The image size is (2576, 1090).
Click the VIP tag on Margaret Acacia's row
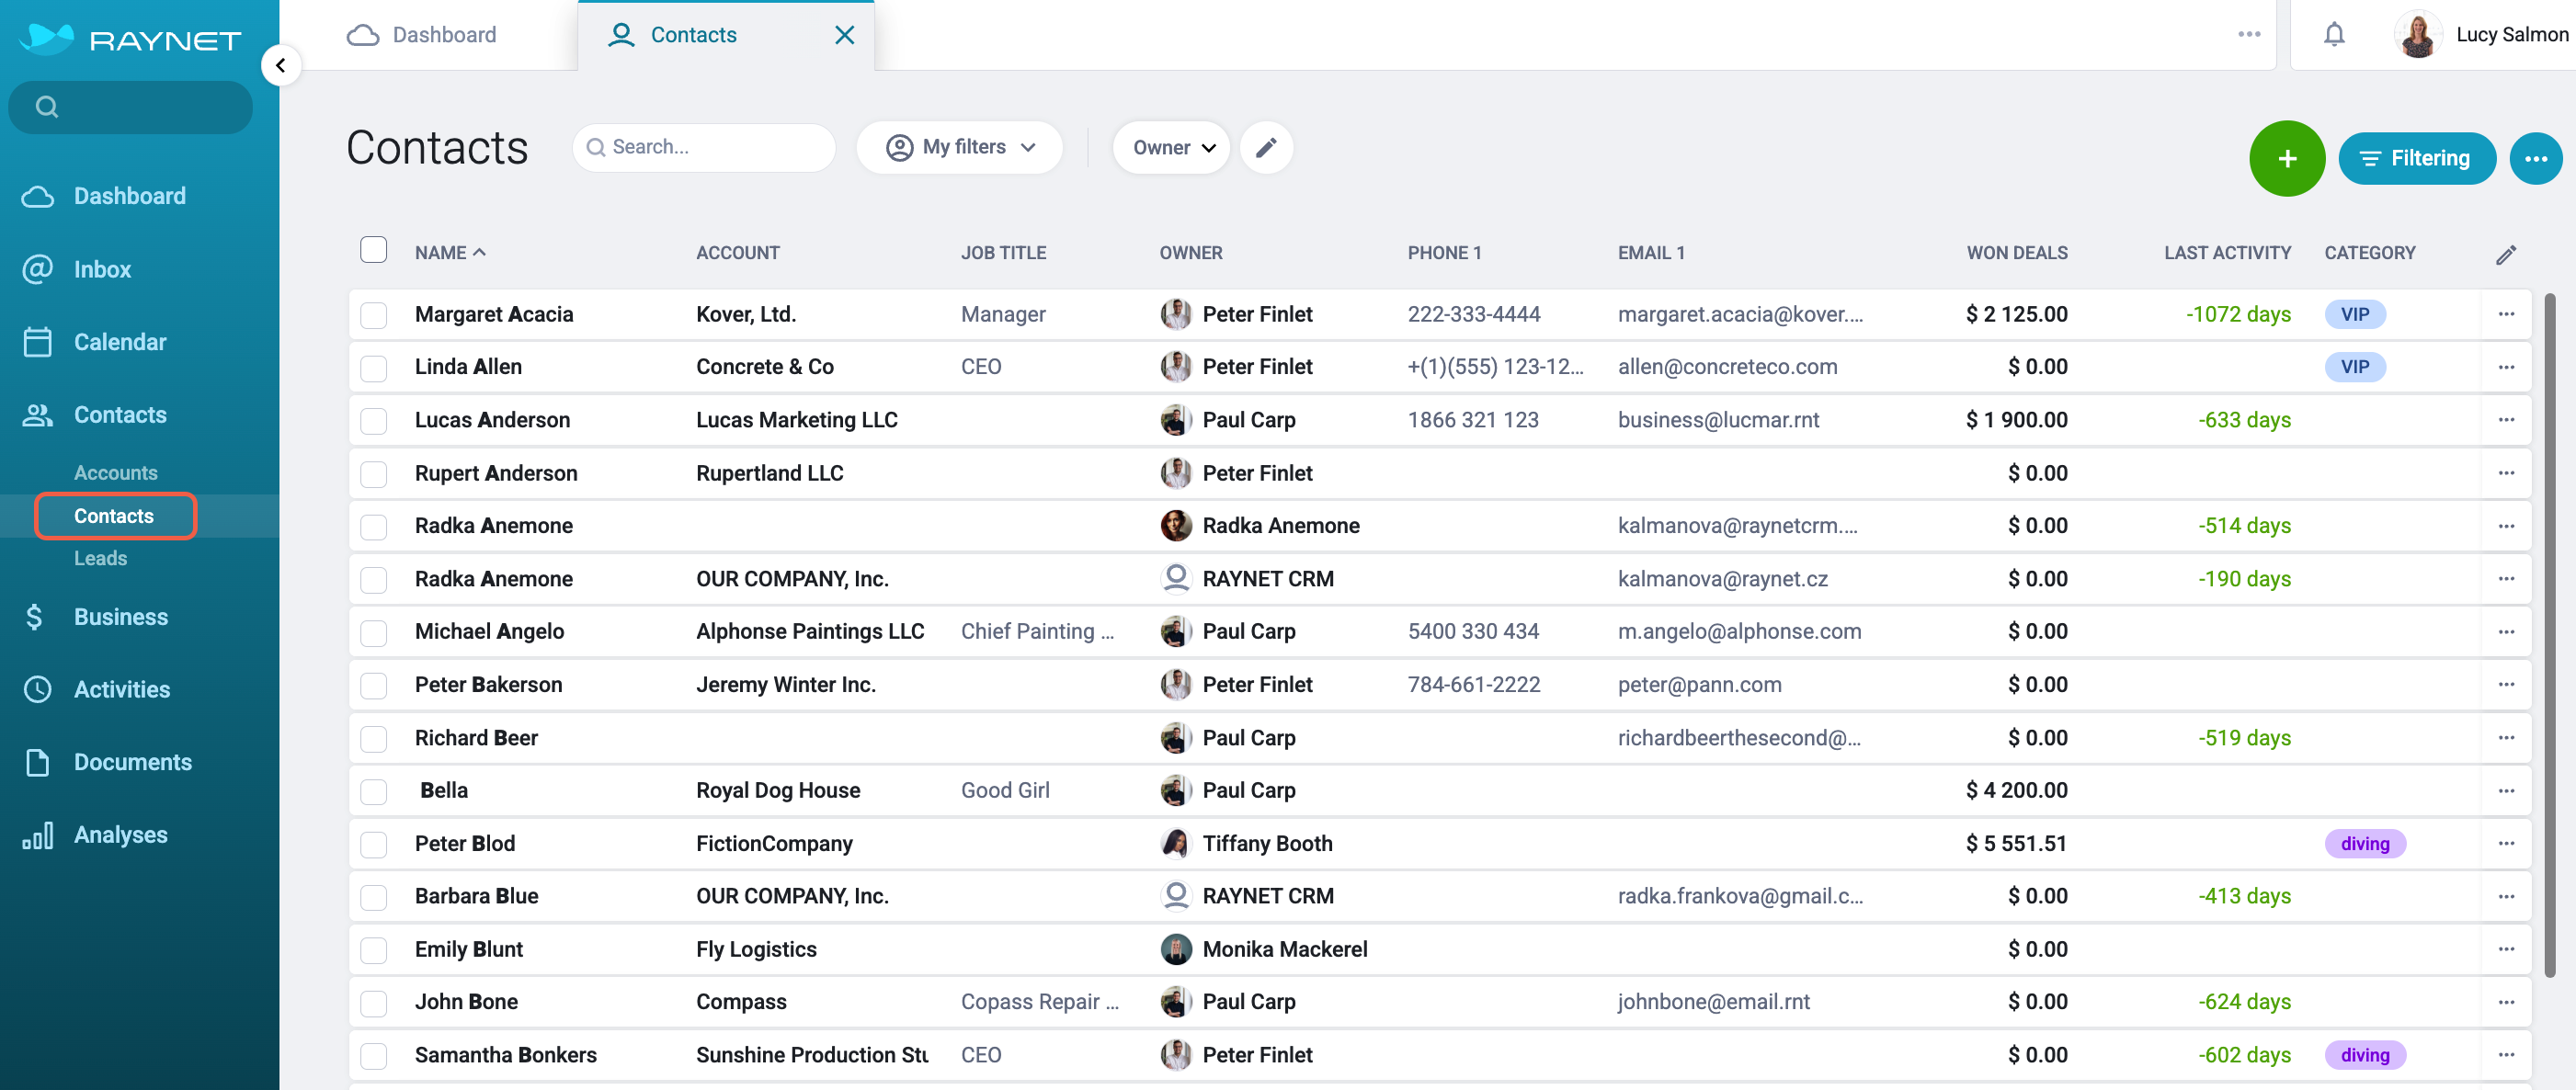(2354, 314)
